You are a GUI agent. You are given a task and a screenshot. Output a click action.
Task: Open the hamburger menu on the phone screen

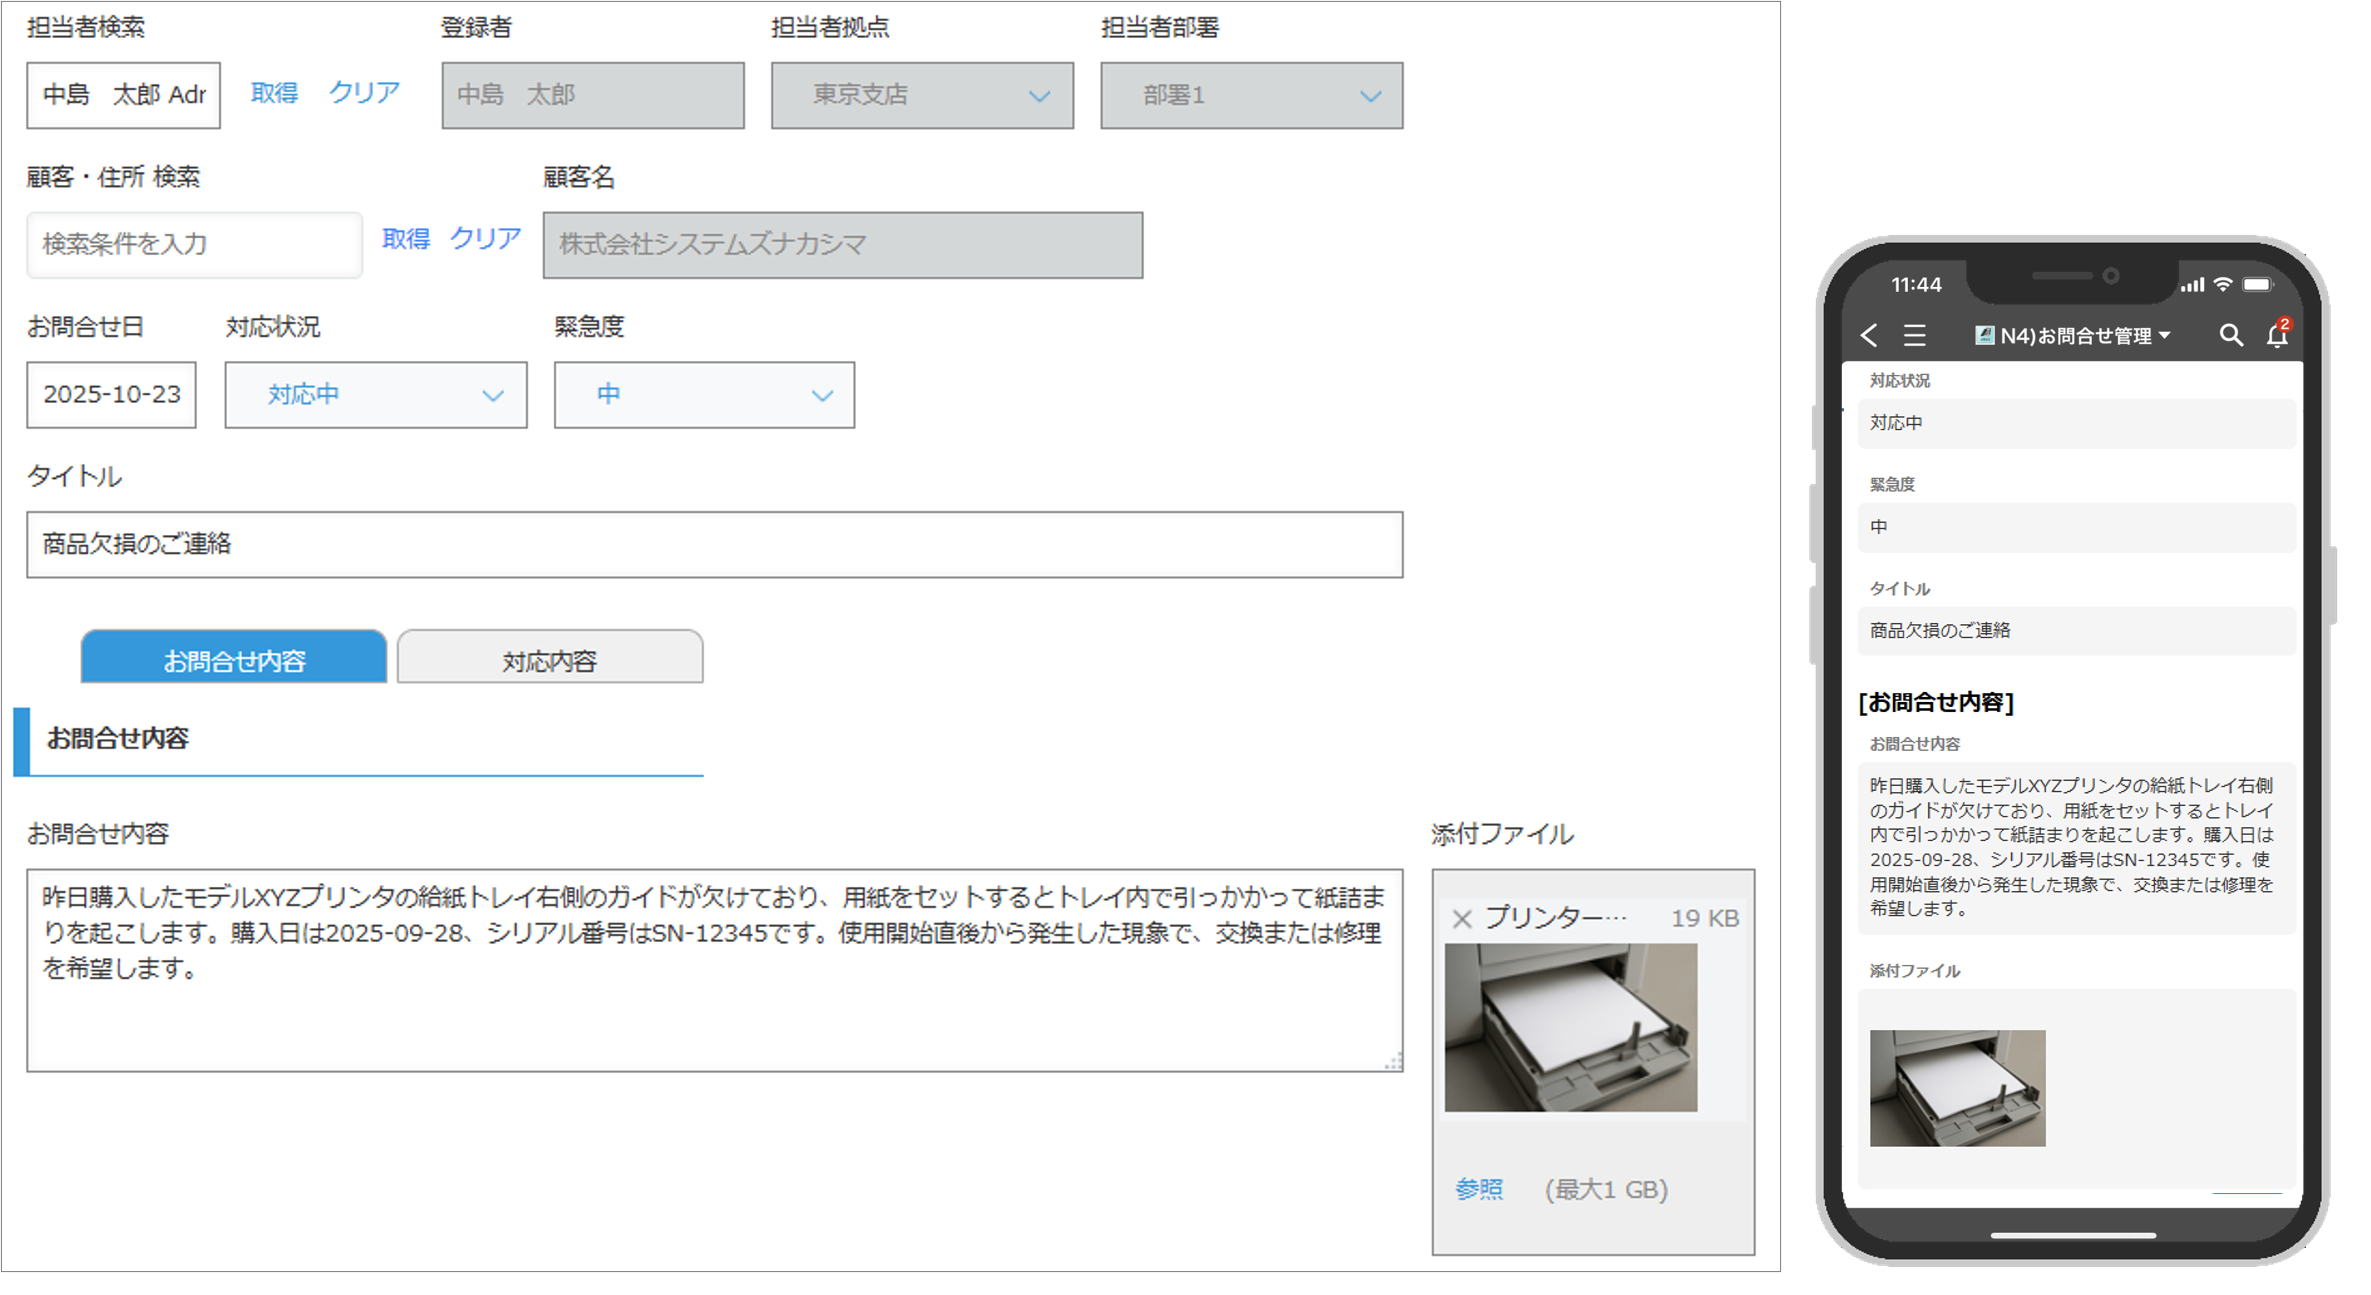1915,336
